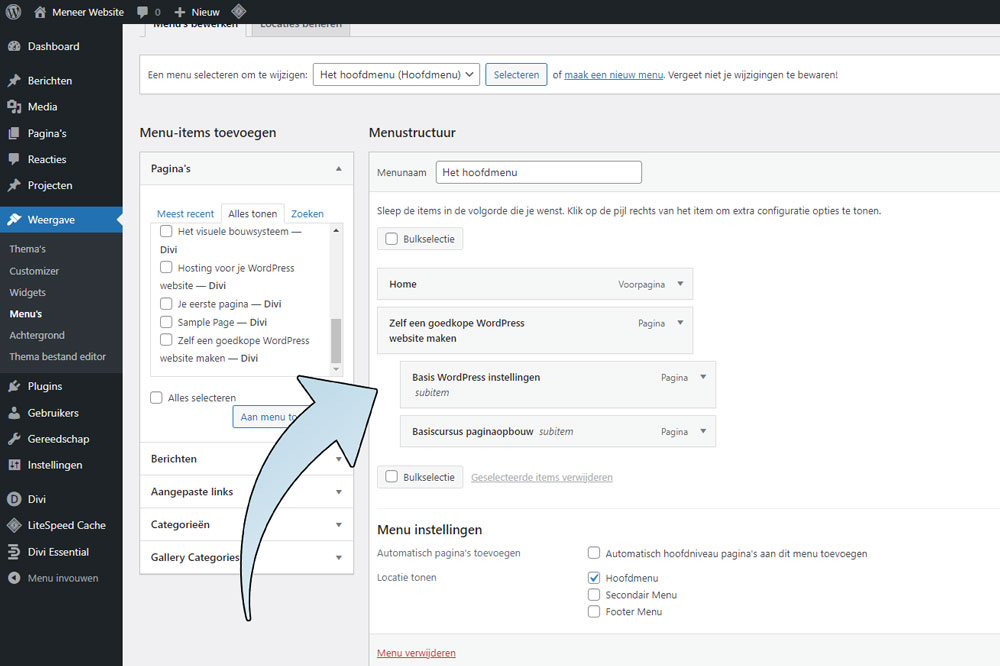The width and height of the screenshot is (1000, 666).
Task: Open the menu selection dropdown
Action: [x=396, y=75]
